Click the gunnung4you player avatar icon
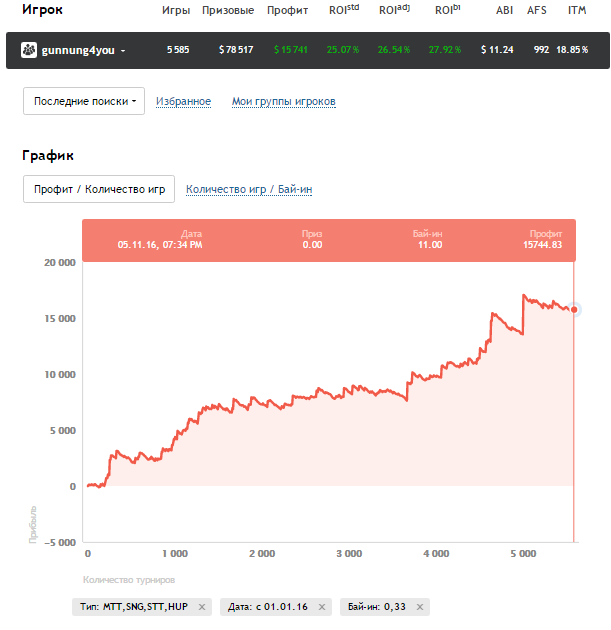 point(28,50)
